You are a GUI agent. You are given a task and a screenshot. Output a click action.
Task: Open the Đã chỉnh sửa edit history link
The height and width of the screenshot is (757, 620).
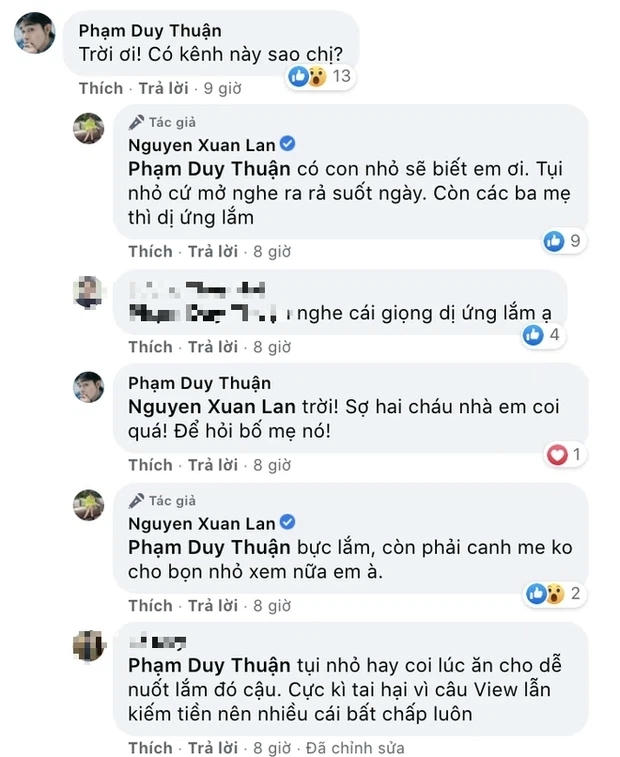pyautogui.click(x=355, y=747)
